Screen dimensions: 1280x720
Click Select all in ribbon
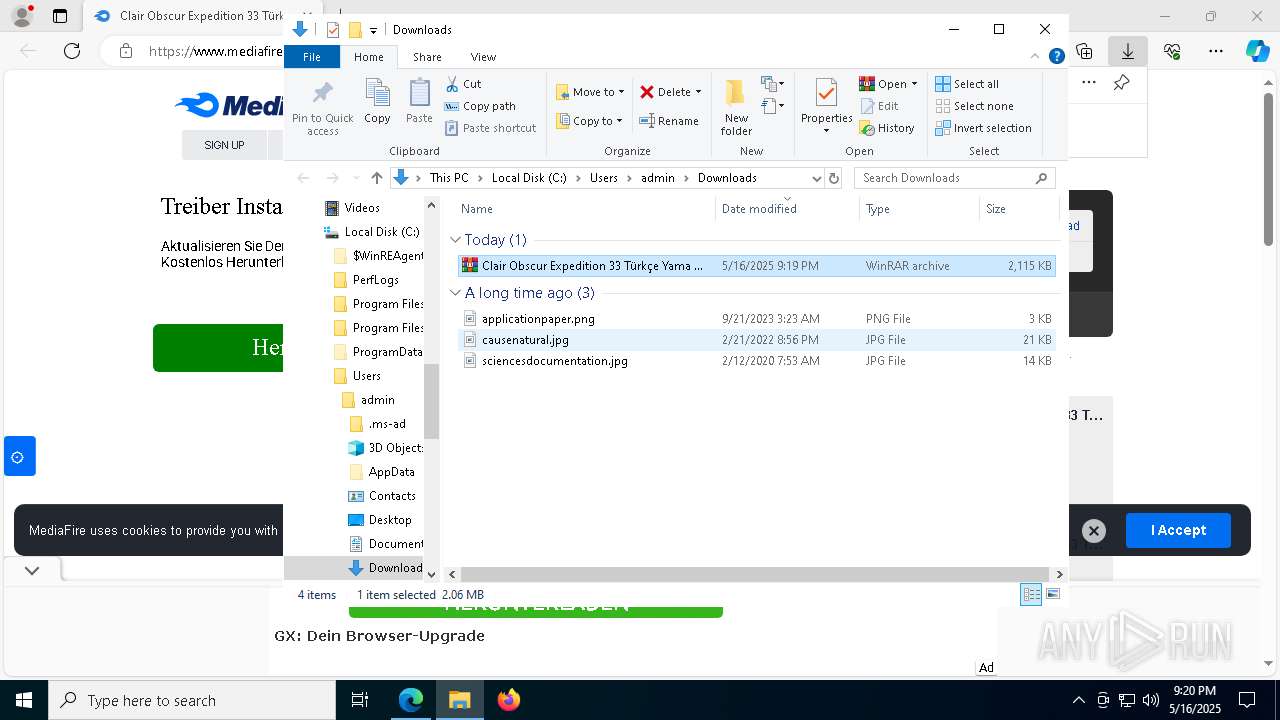967,84
